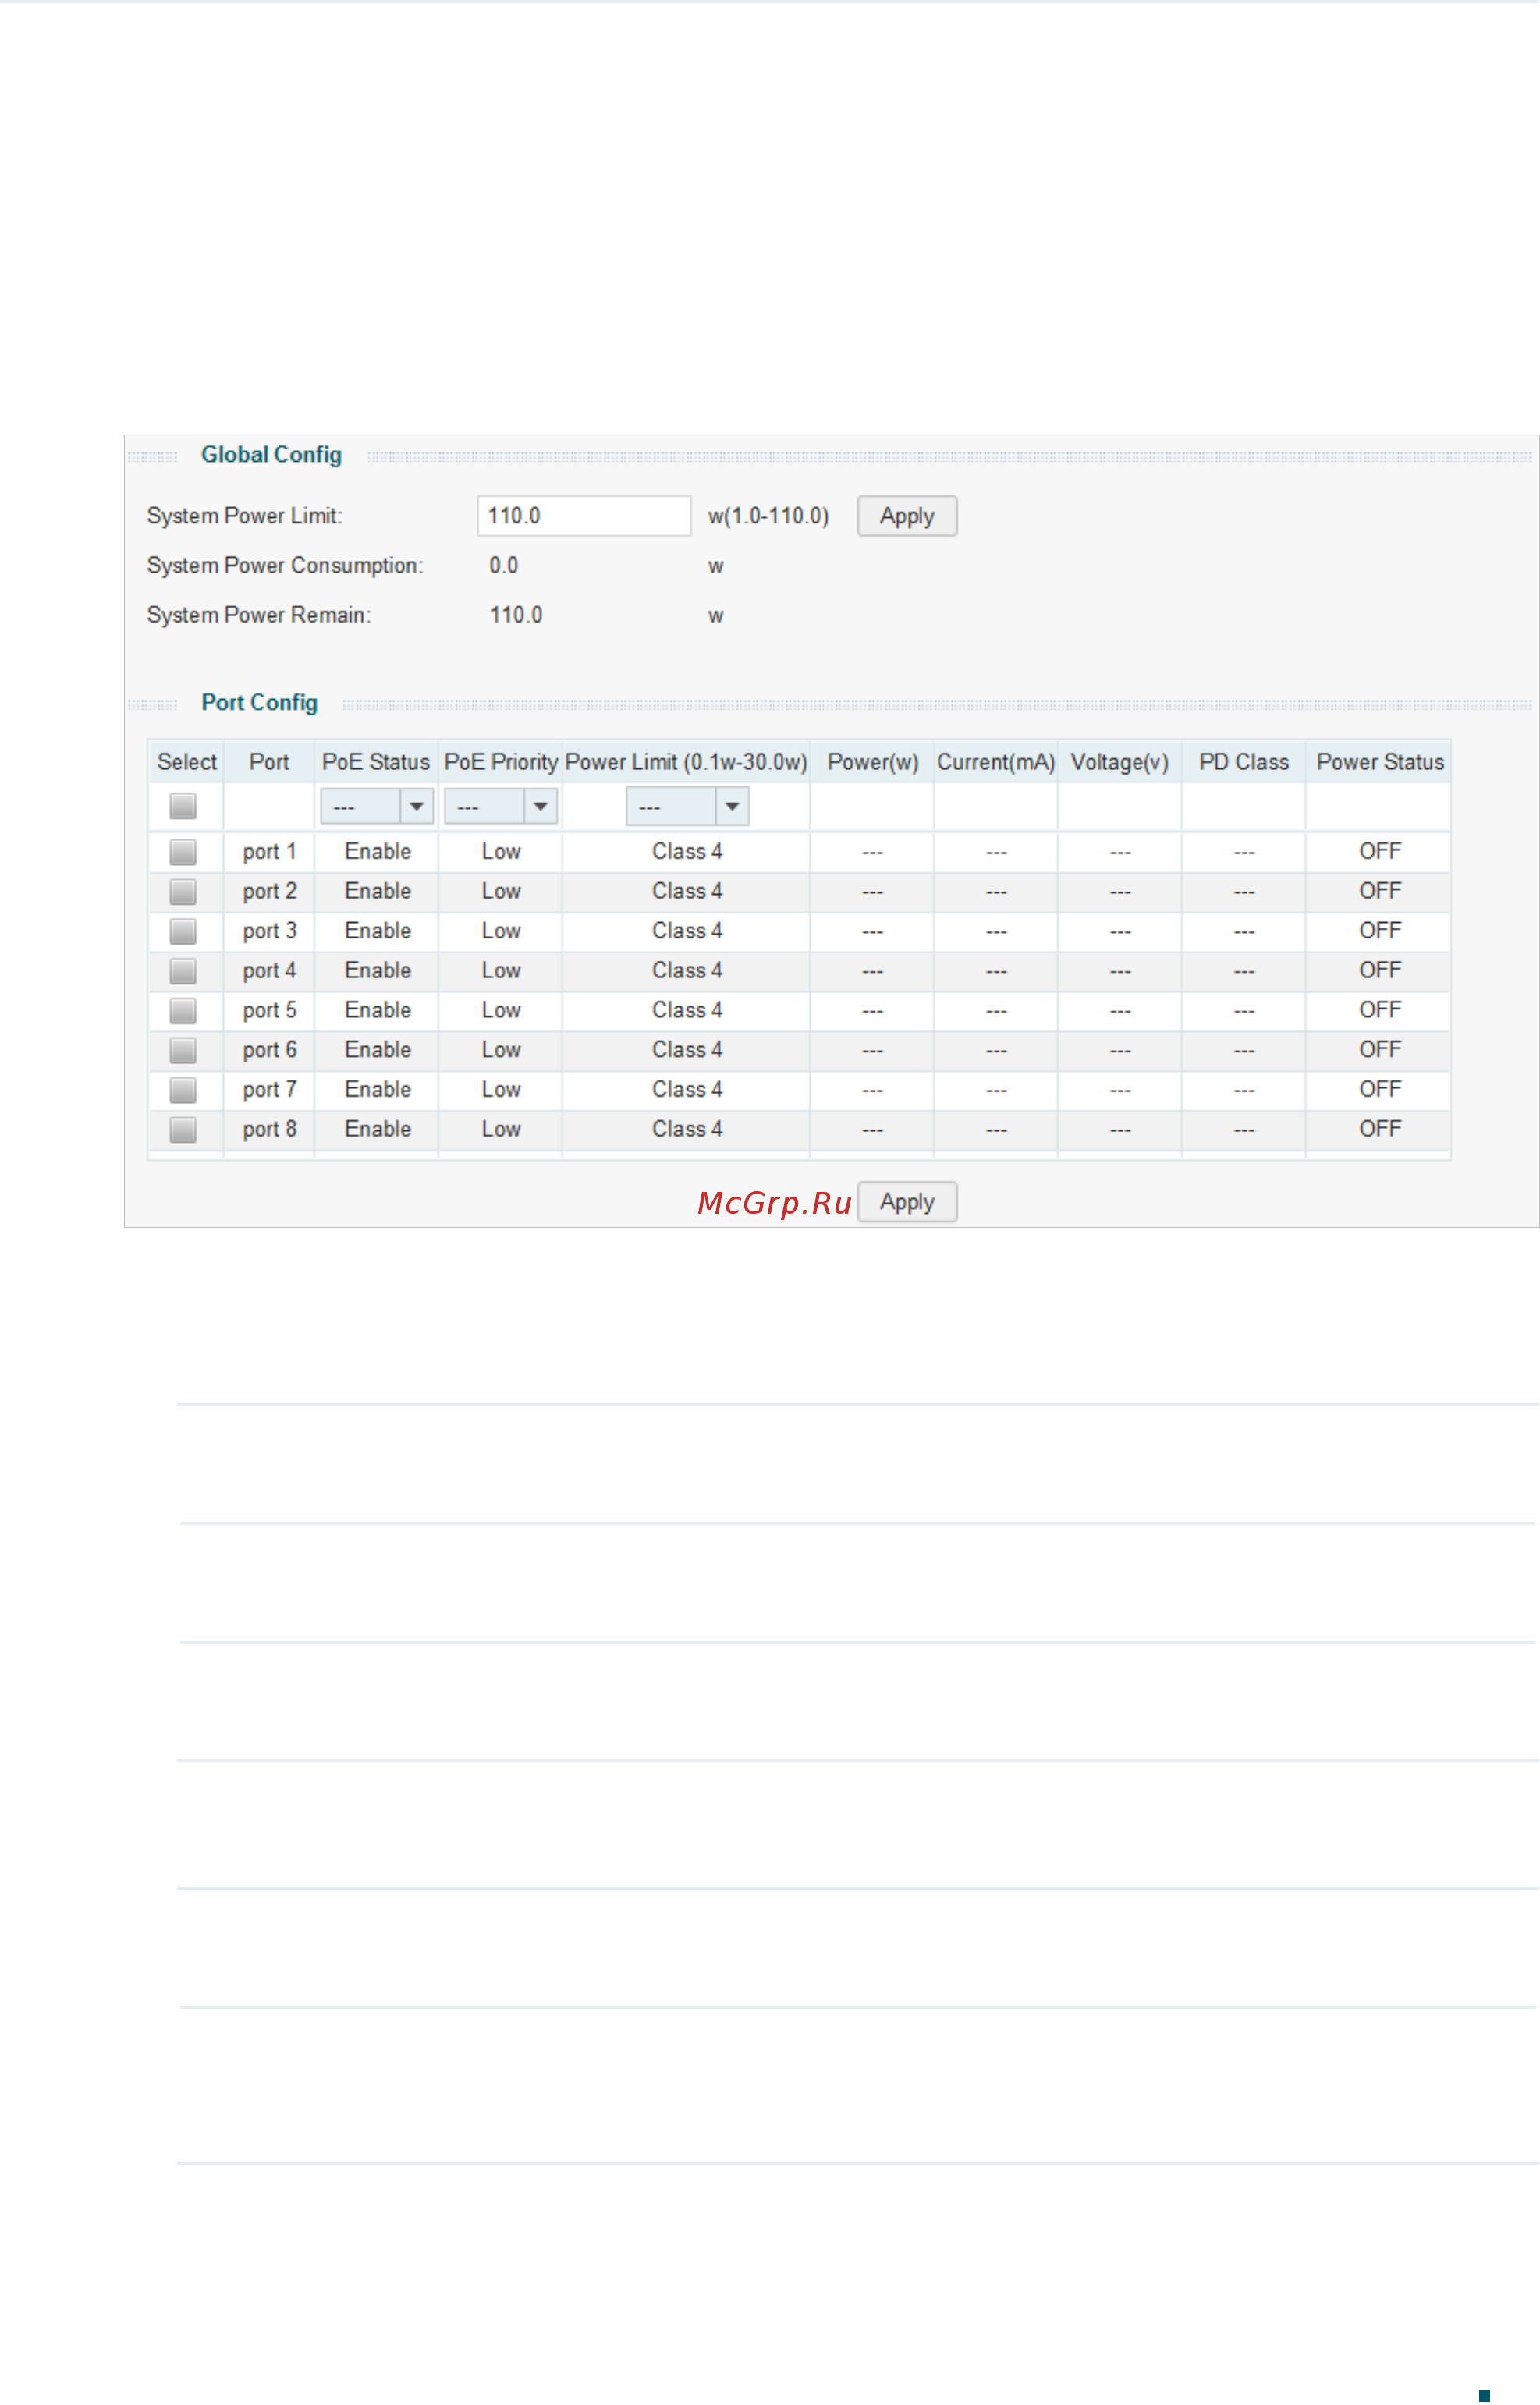Screen dimensions: 1540x2405
Task: Click the Port Config section title
Action: (259, 703)
